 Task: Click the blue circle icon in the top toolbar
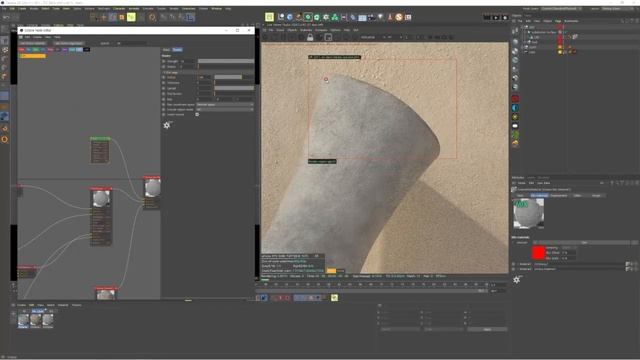(x=290, y=17)
